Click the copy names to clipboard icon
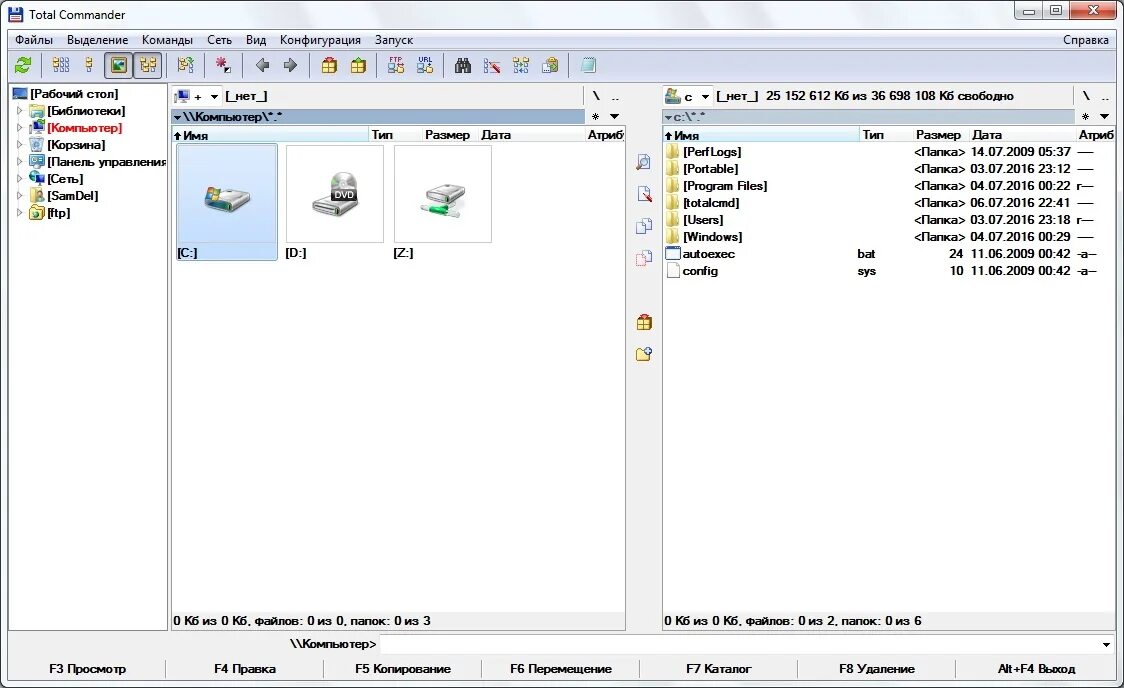The width and height of the screenshot is (1124, 688). (550, 65)
